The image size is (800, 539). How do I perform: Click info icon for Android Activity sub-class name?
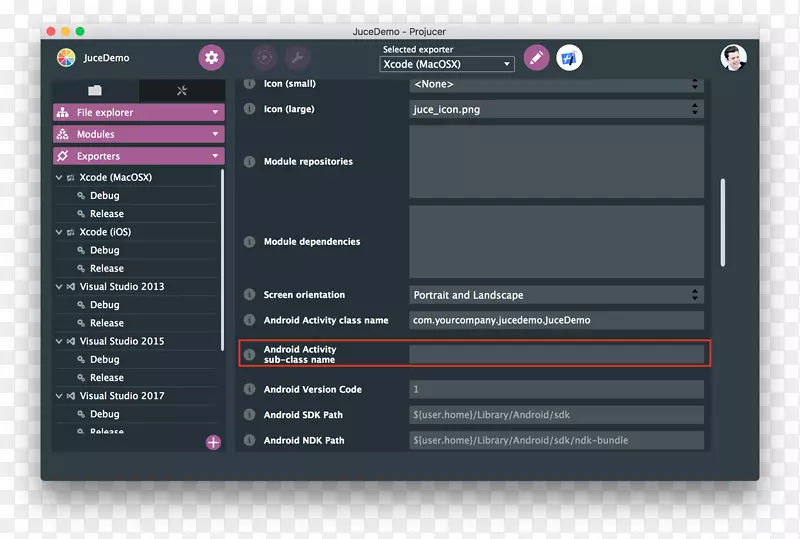249,354
